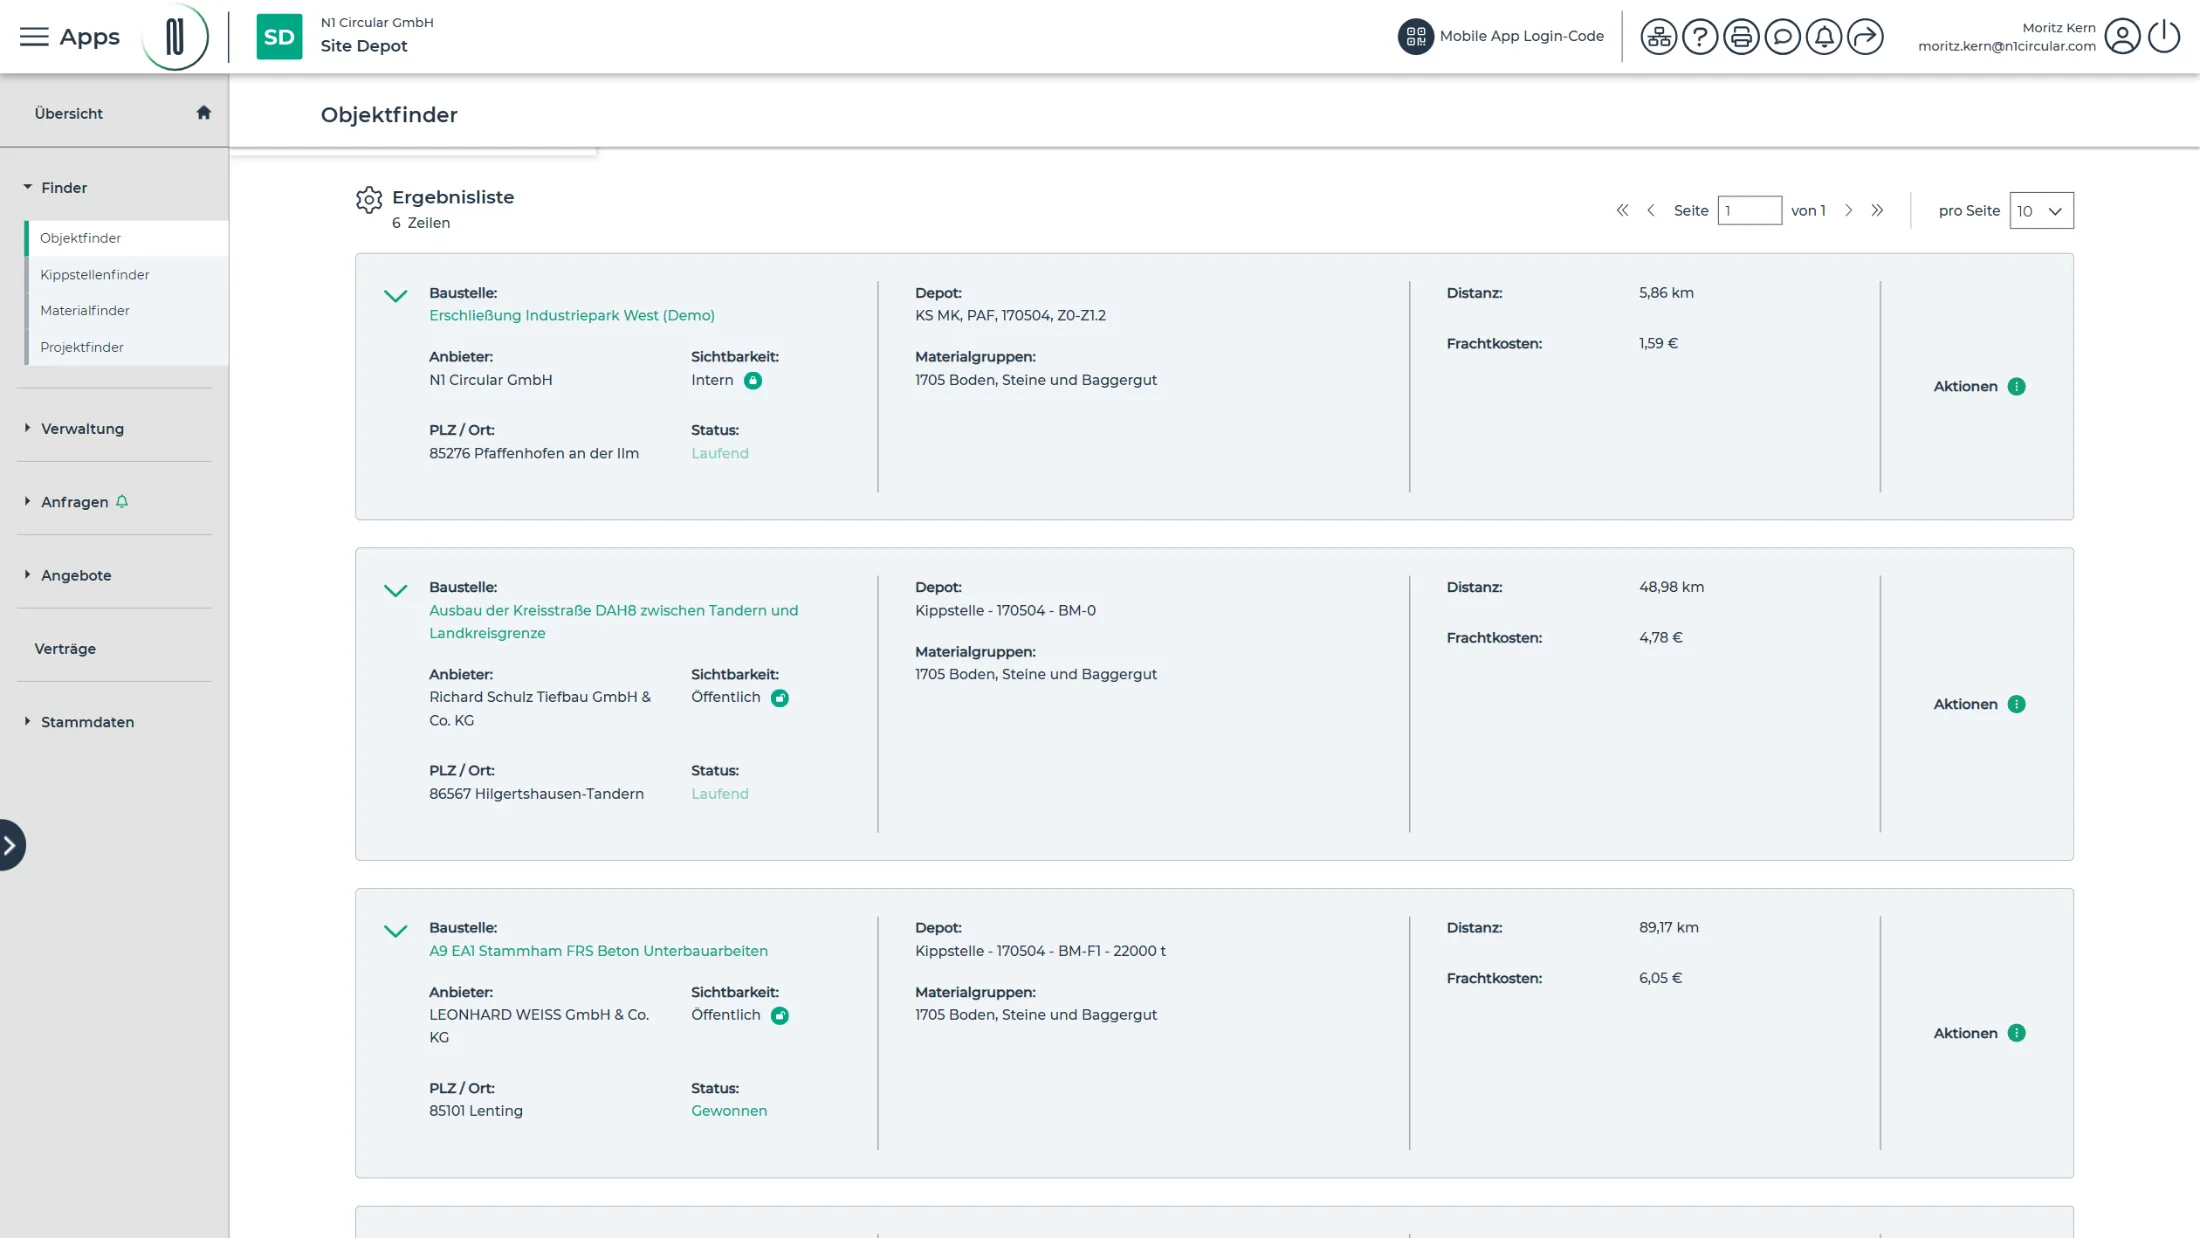Open the help question mark icon
The height and width of the screenshot is (1238, 2200).
[1700, 37]
